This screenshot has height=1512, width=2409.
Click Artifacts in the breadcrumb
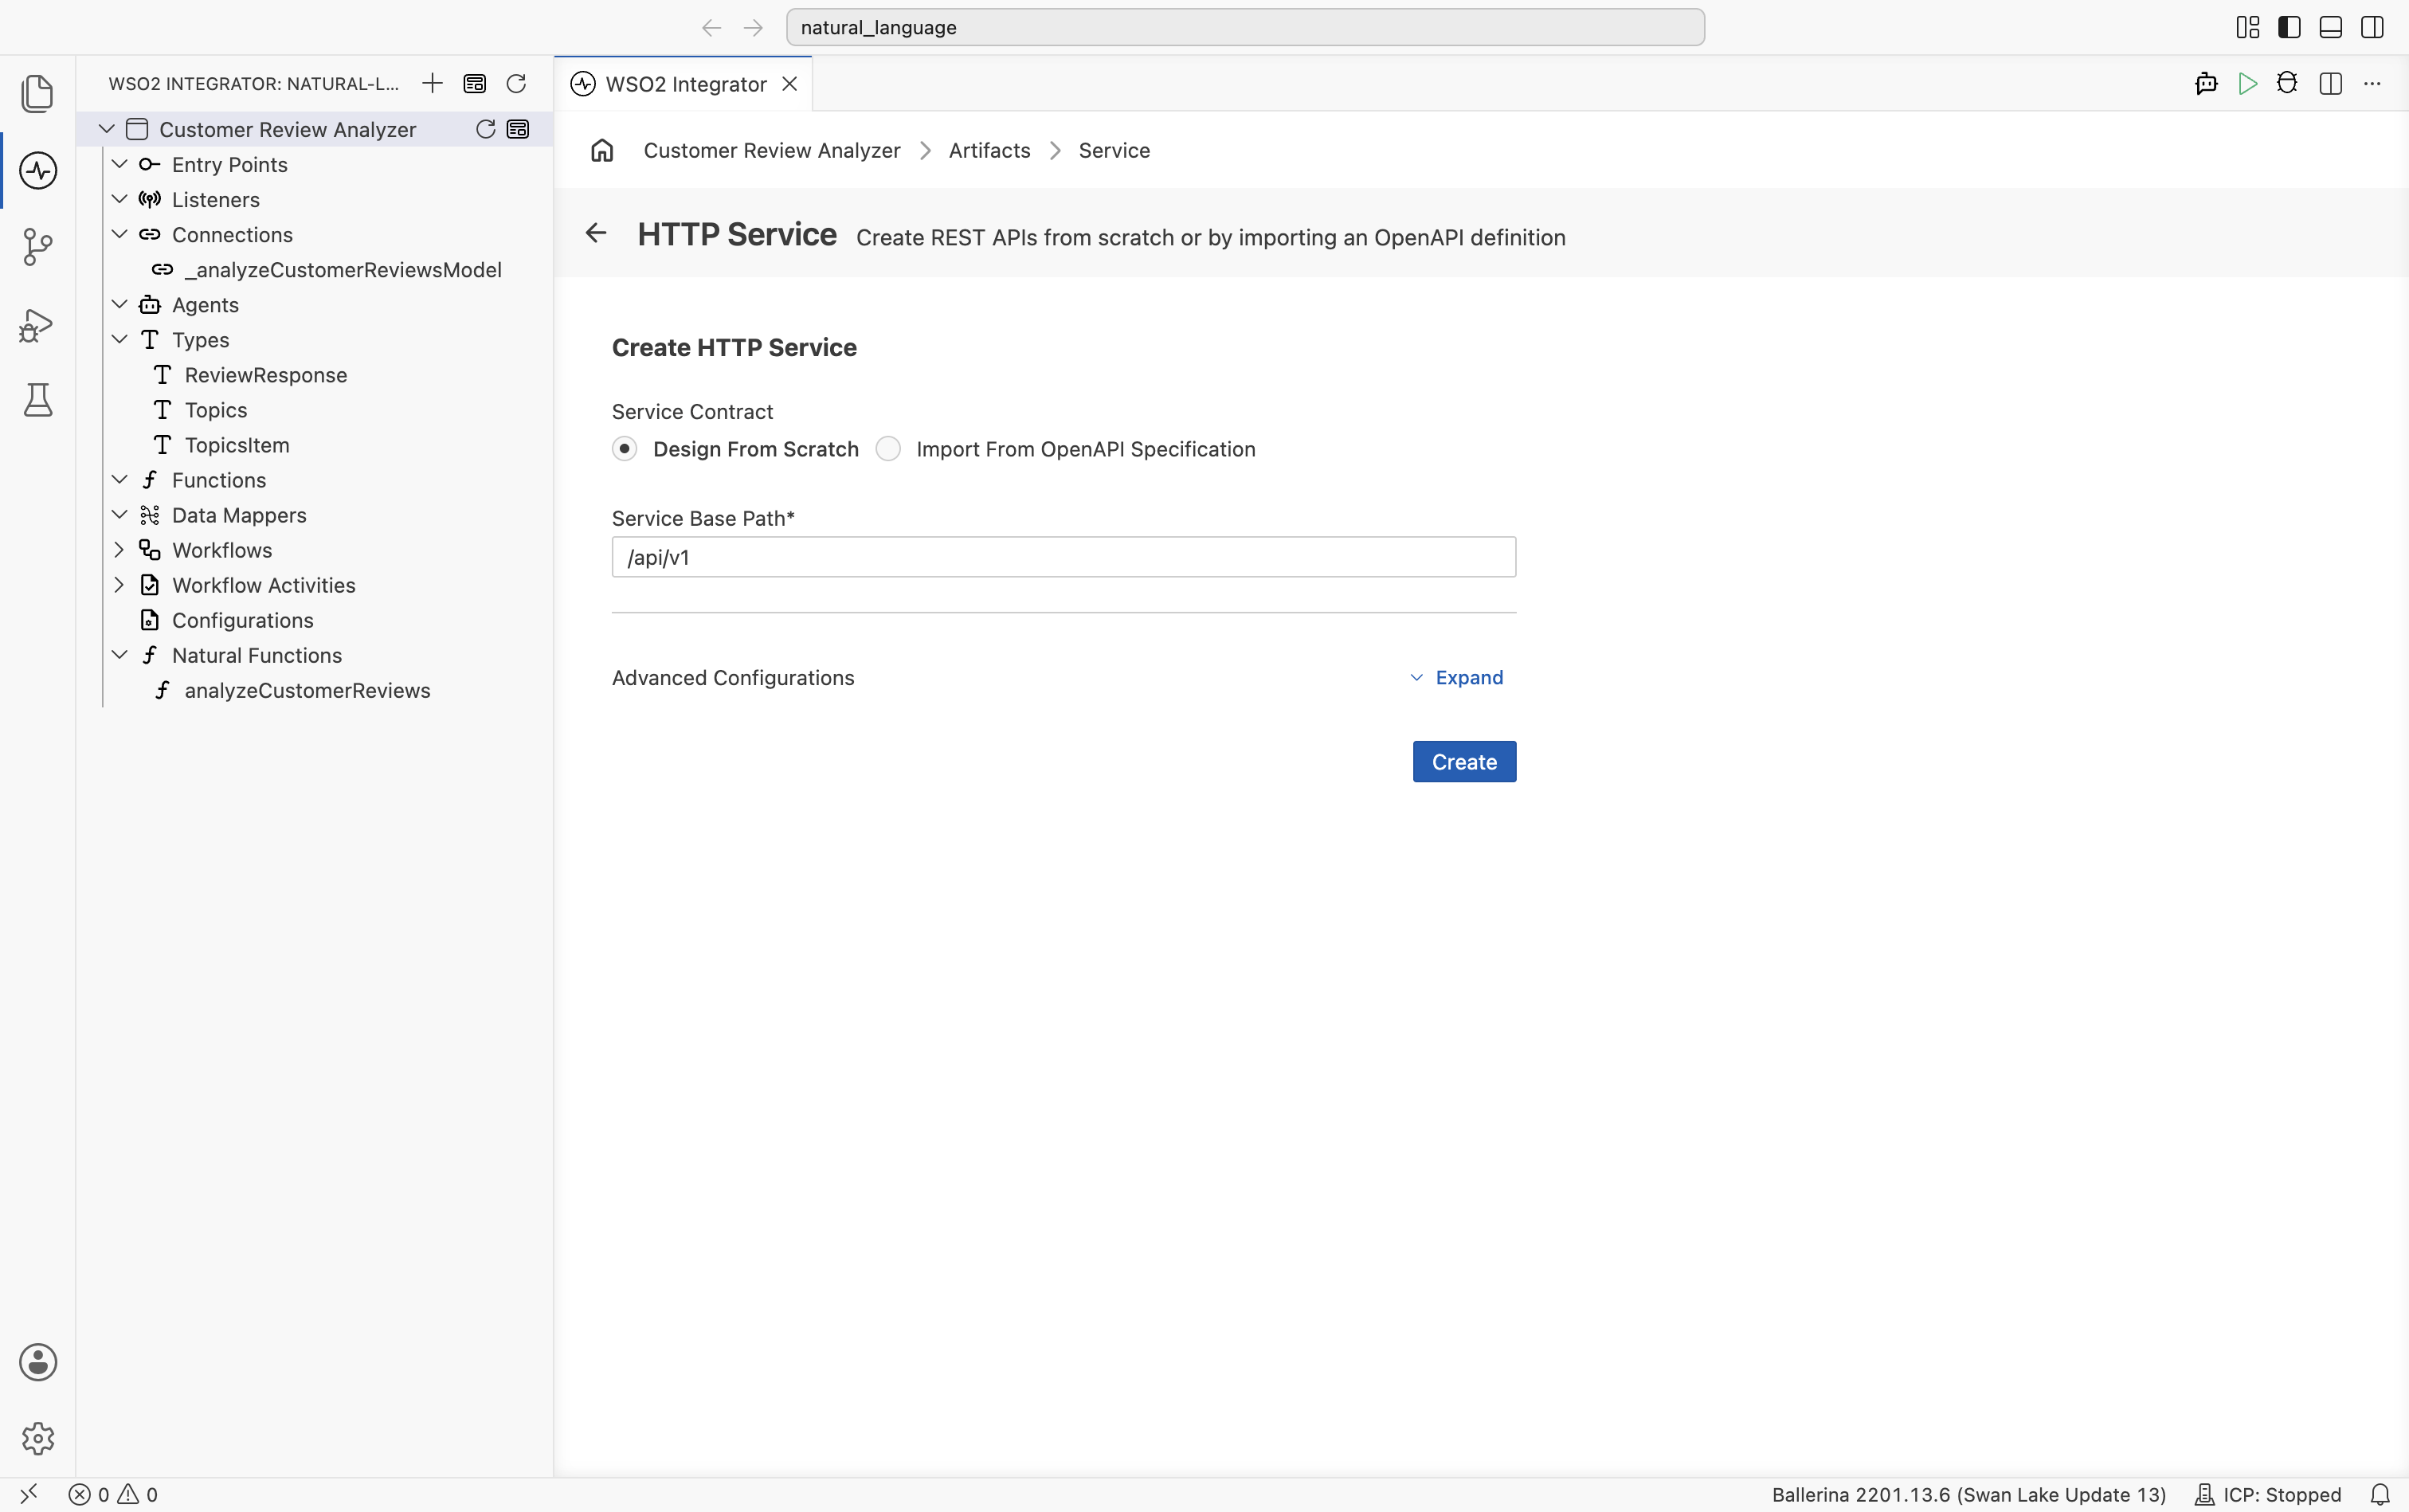989,150
